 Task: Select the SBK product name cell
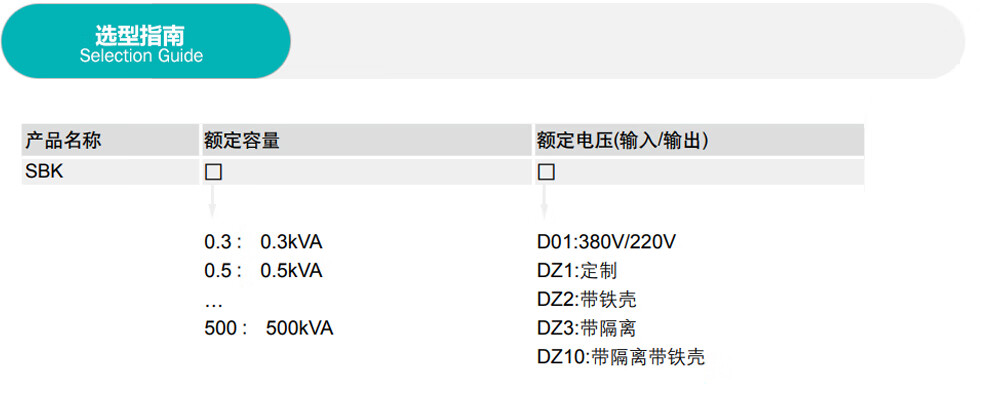(44, 172)
